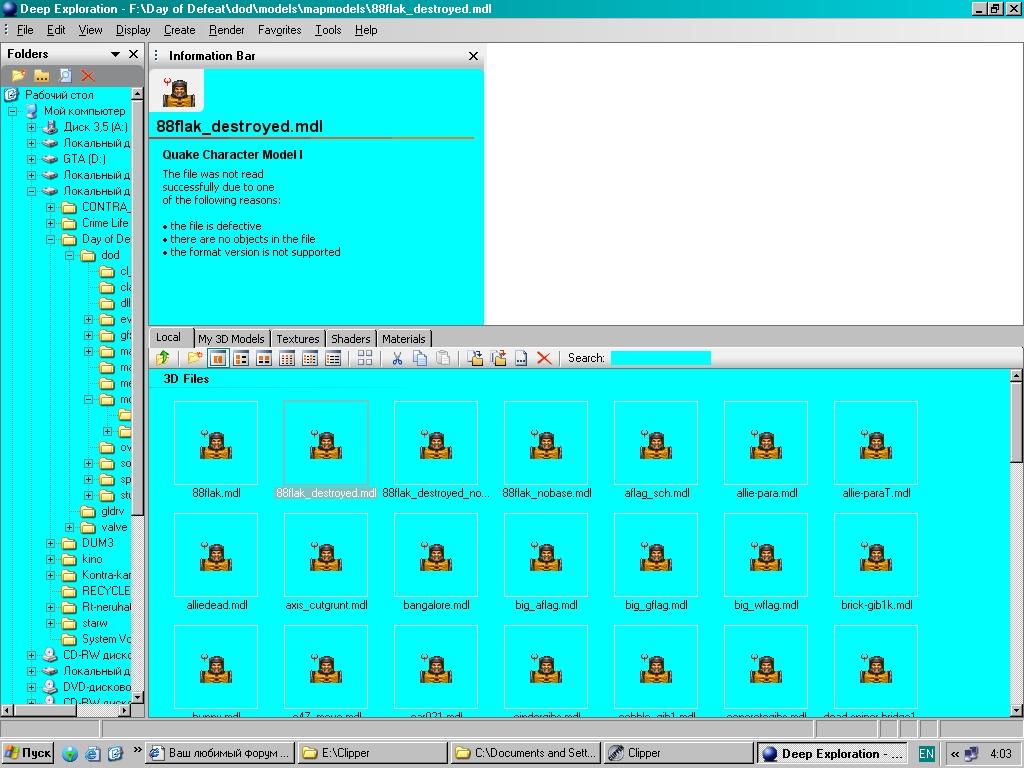Viewport: 1024px width, 768px height.
Task: Toggle the 2x2 grid layout view button
Action: click(365, 358)
